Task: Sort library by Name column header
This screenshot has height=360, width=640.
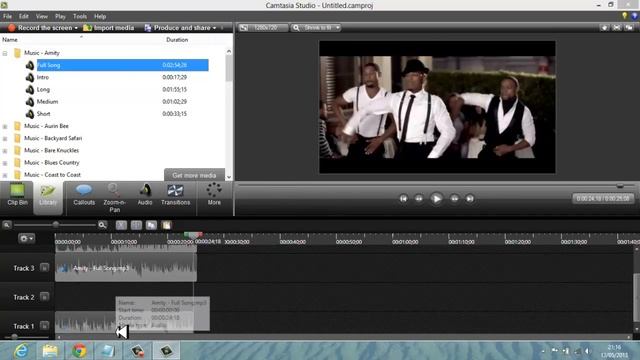Action: tap(10, 40)
